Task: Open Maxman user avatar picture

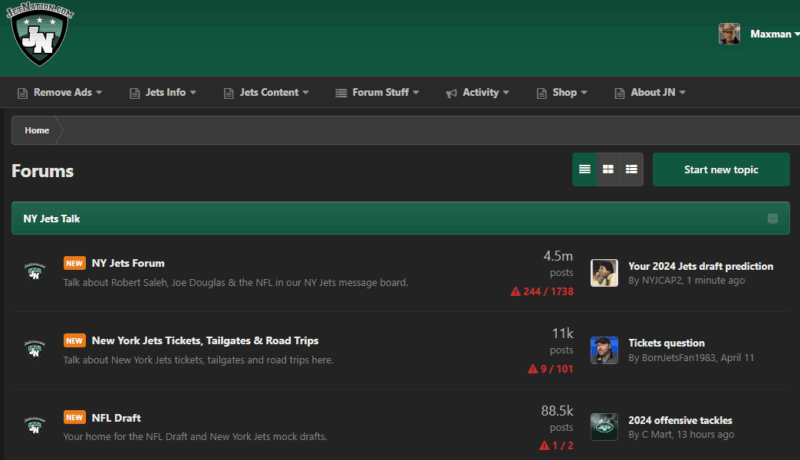Action: [x=729, y=34]
